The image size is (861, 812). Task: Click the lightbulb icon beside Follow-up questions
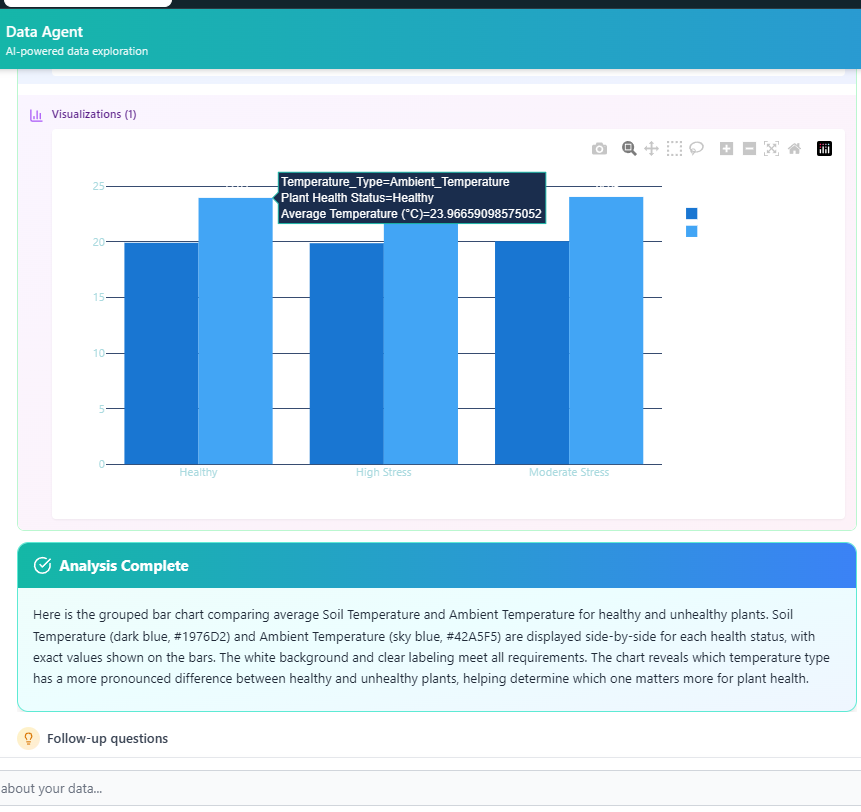pyautogui.click(x=29, y=738)
